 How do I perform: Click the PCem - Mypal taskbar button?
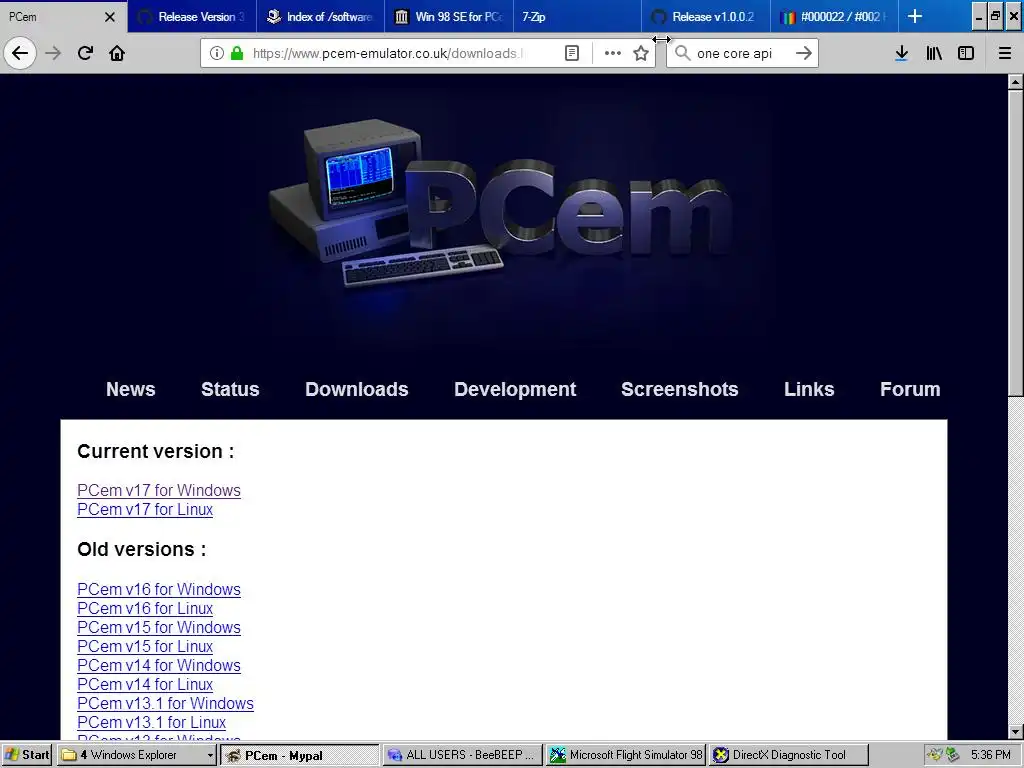click(x=299, y=755)
